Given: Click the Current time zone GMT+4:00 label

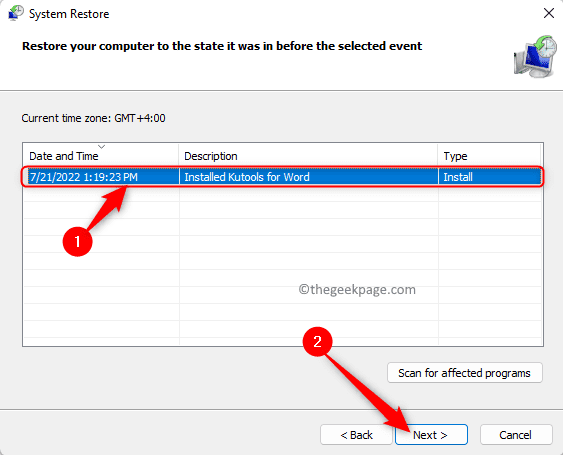Looking at the screenshot, I should pos(93,118).
